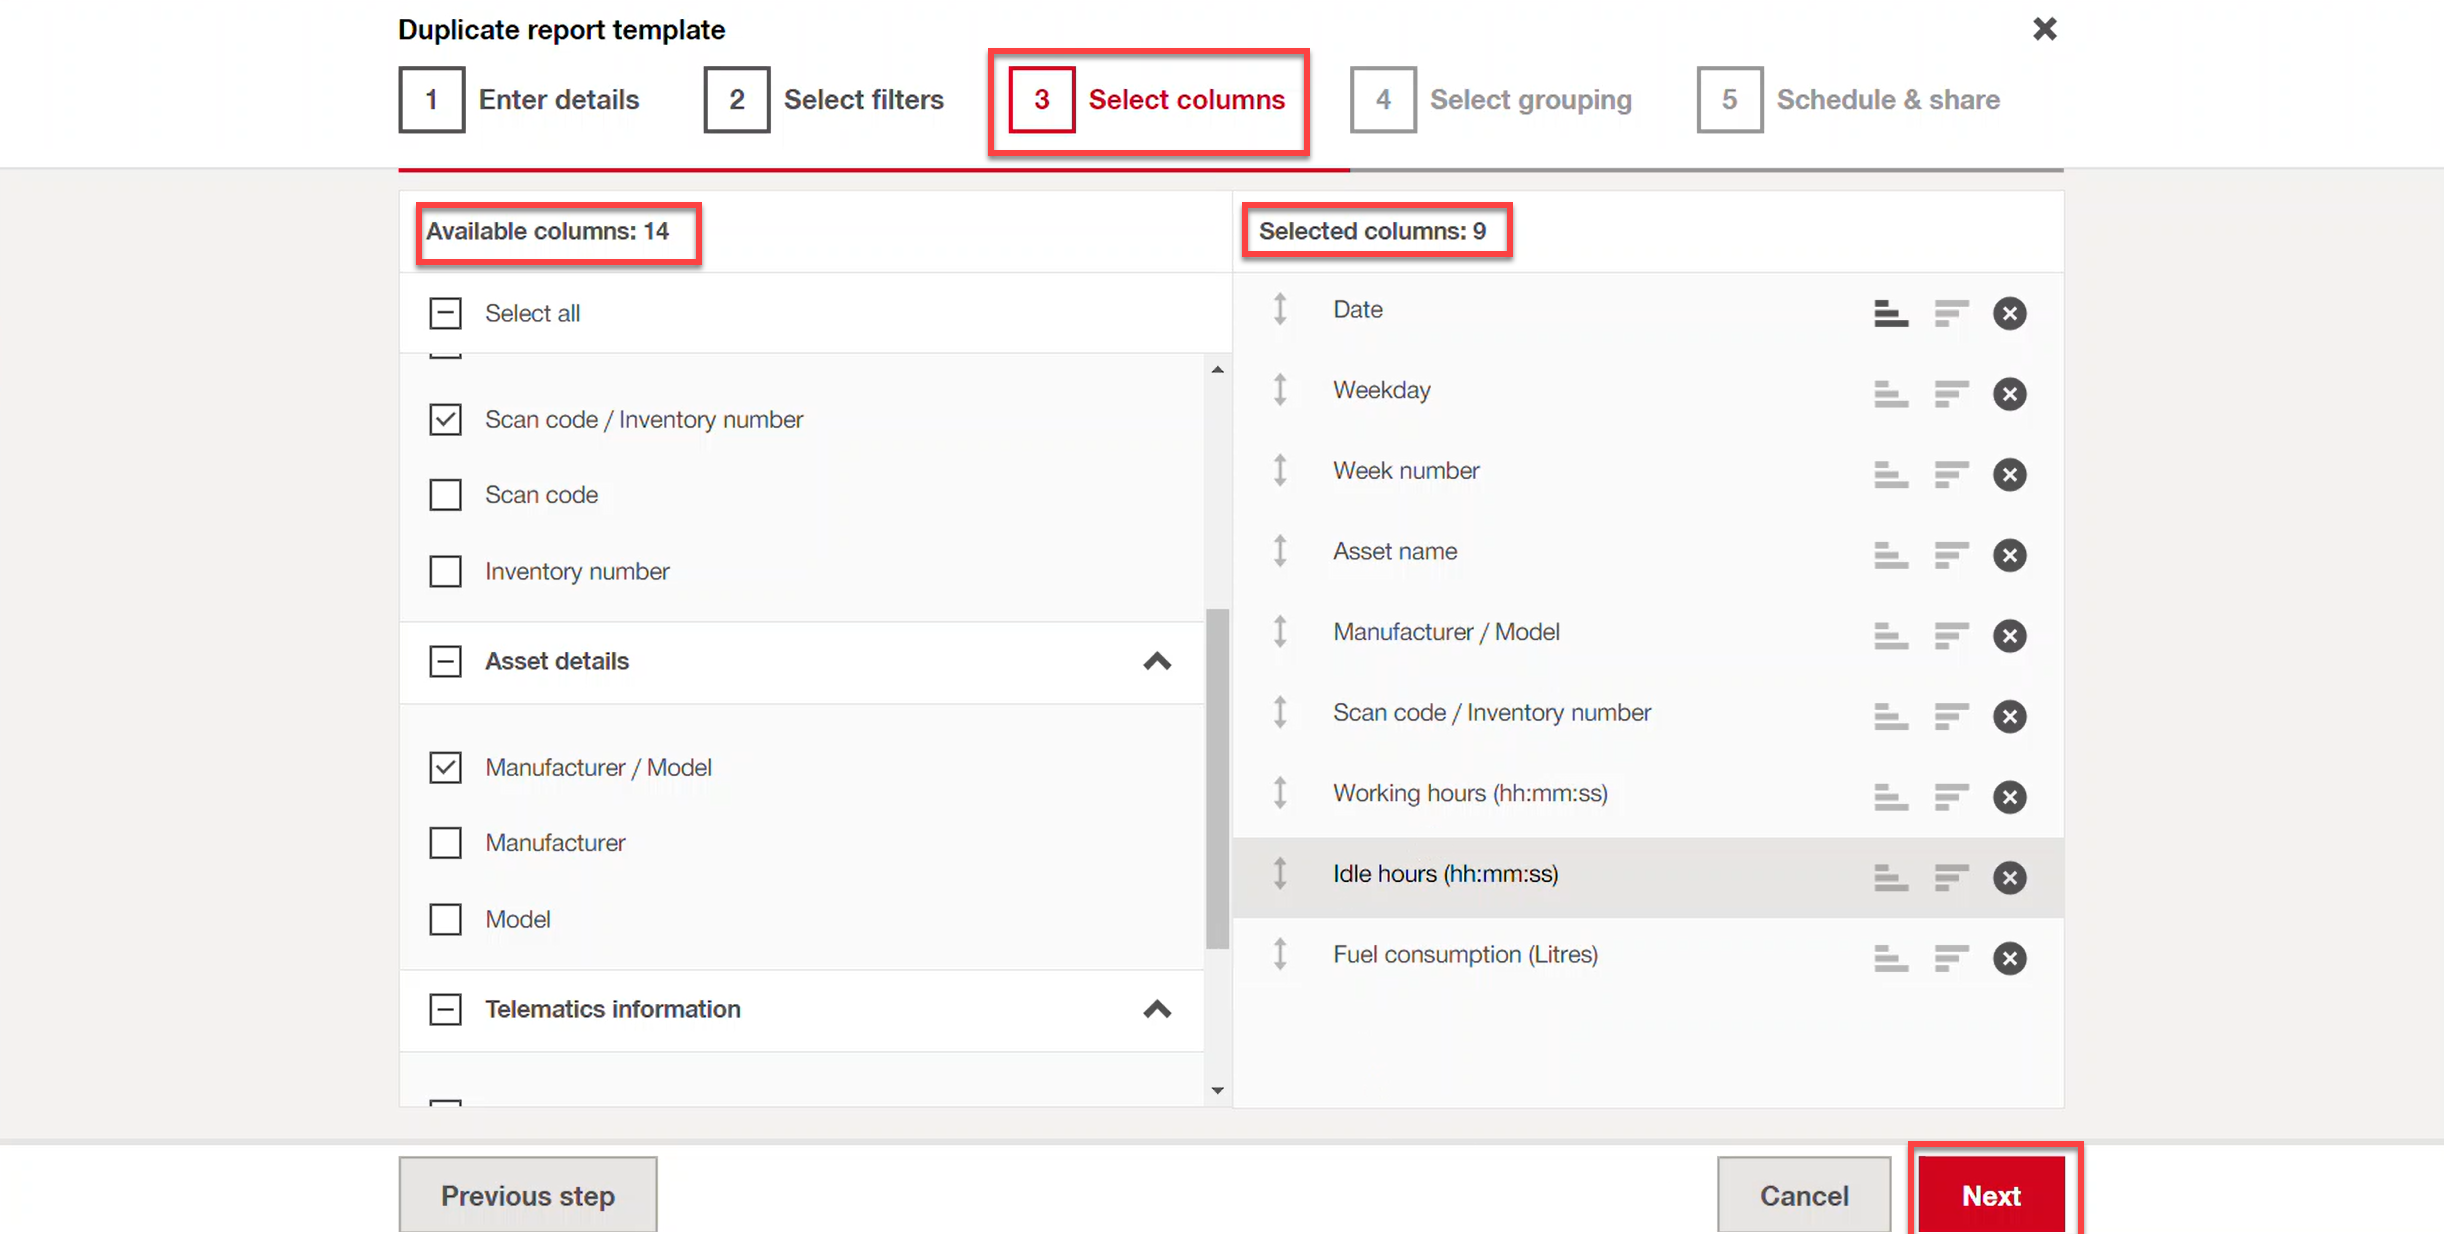Image resolution: width=2444 pixels, height=1234 pixels.
Task: Sort Weekday column ascending
Action: (1890, 394)
